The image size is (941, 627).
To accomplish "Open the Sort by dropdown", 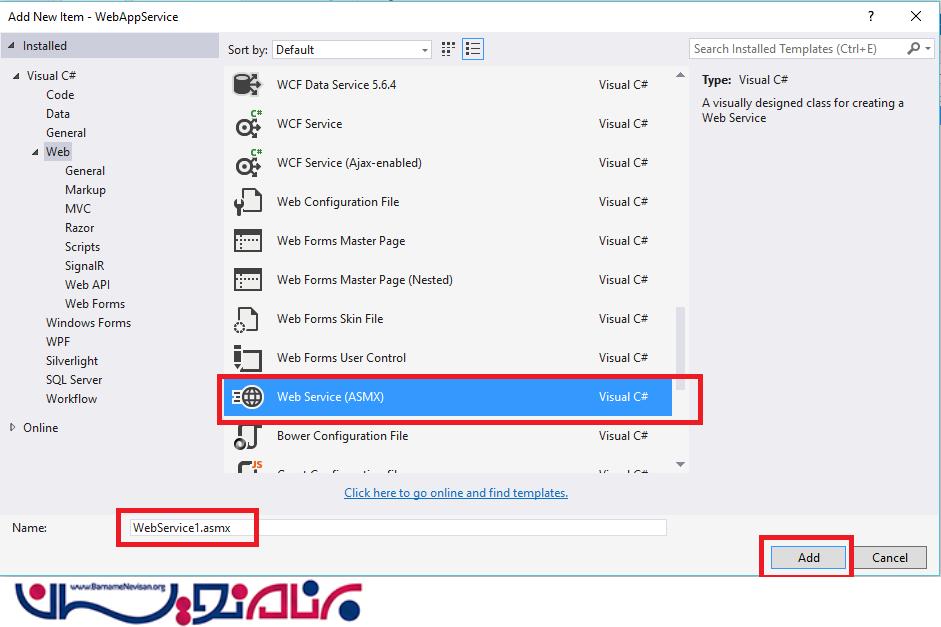I will 351,49.
